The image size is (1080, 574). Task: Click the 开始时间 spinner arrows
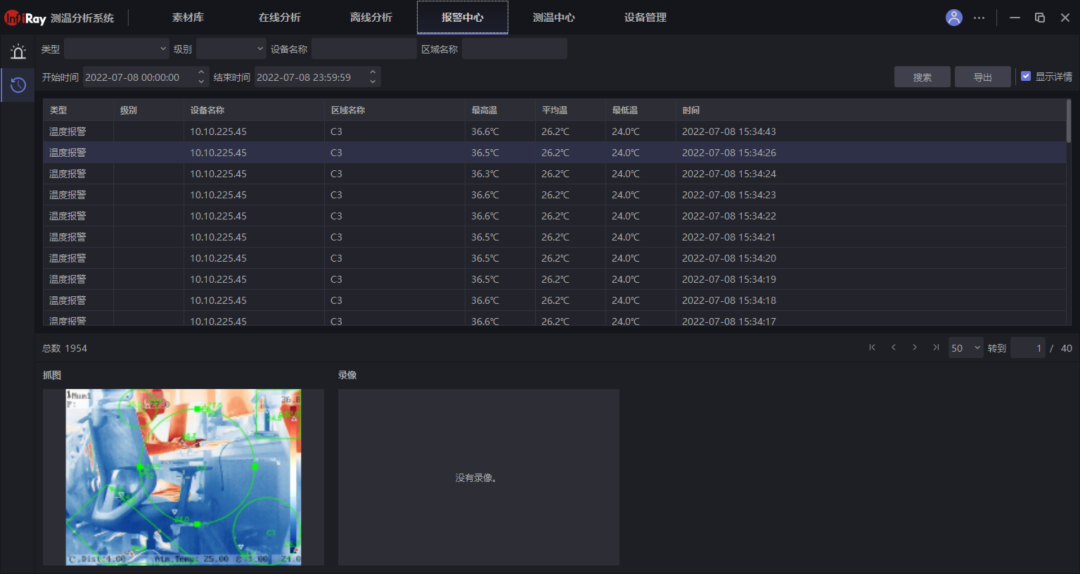click(202, 77)
